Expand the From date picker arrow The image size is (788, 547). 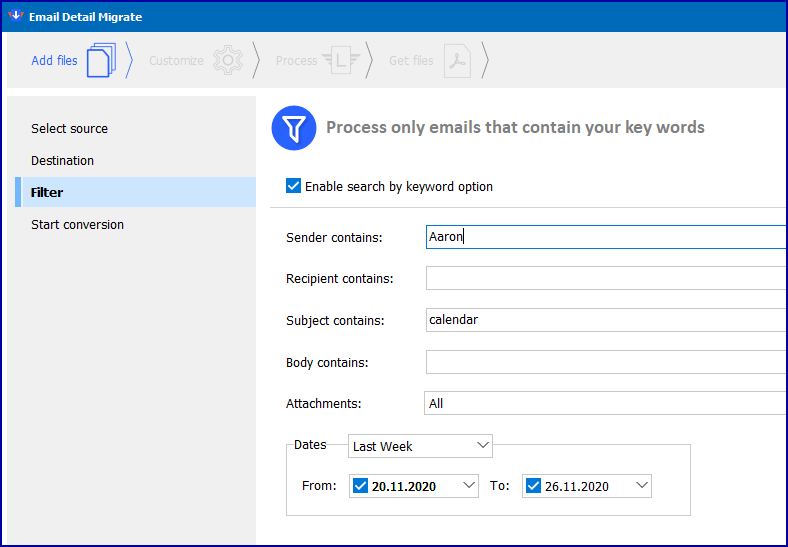click(469, 486)
